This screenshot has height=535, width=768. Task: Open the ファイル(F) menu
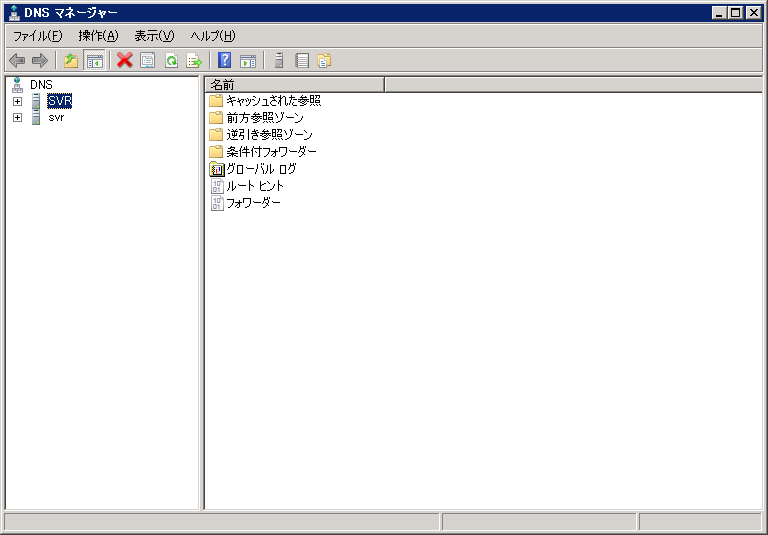click(x=38, y=36)
